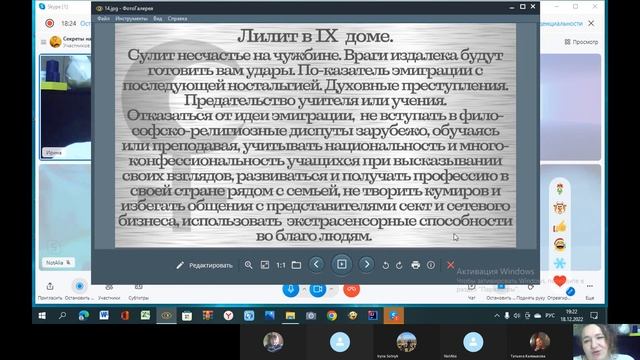
Task: Show image information icon
Action: tap(431, 265)
